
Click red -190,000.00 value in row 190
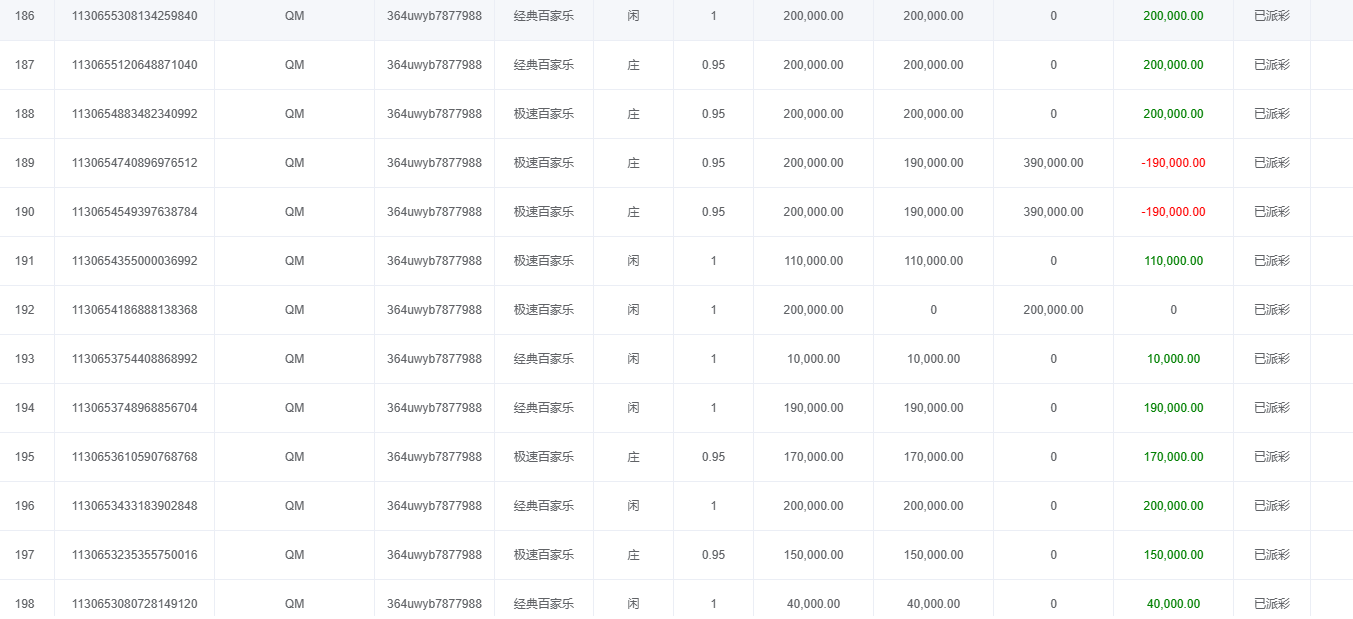coord(1173,212)
